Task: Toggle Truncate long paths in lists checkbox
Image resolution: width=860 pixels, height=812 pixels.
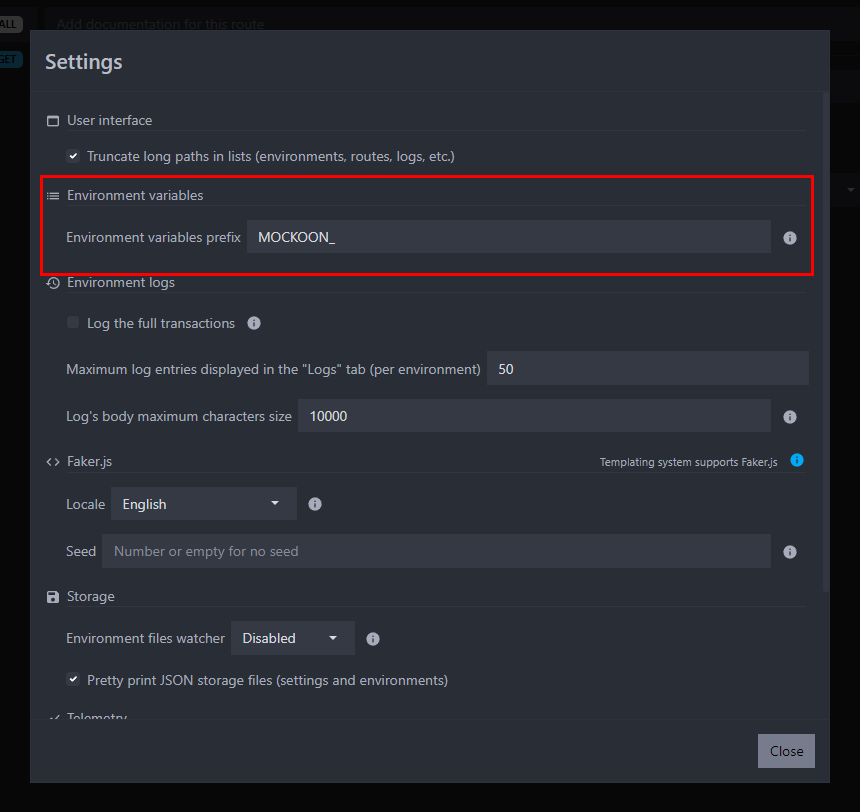Action: point(73,156)
